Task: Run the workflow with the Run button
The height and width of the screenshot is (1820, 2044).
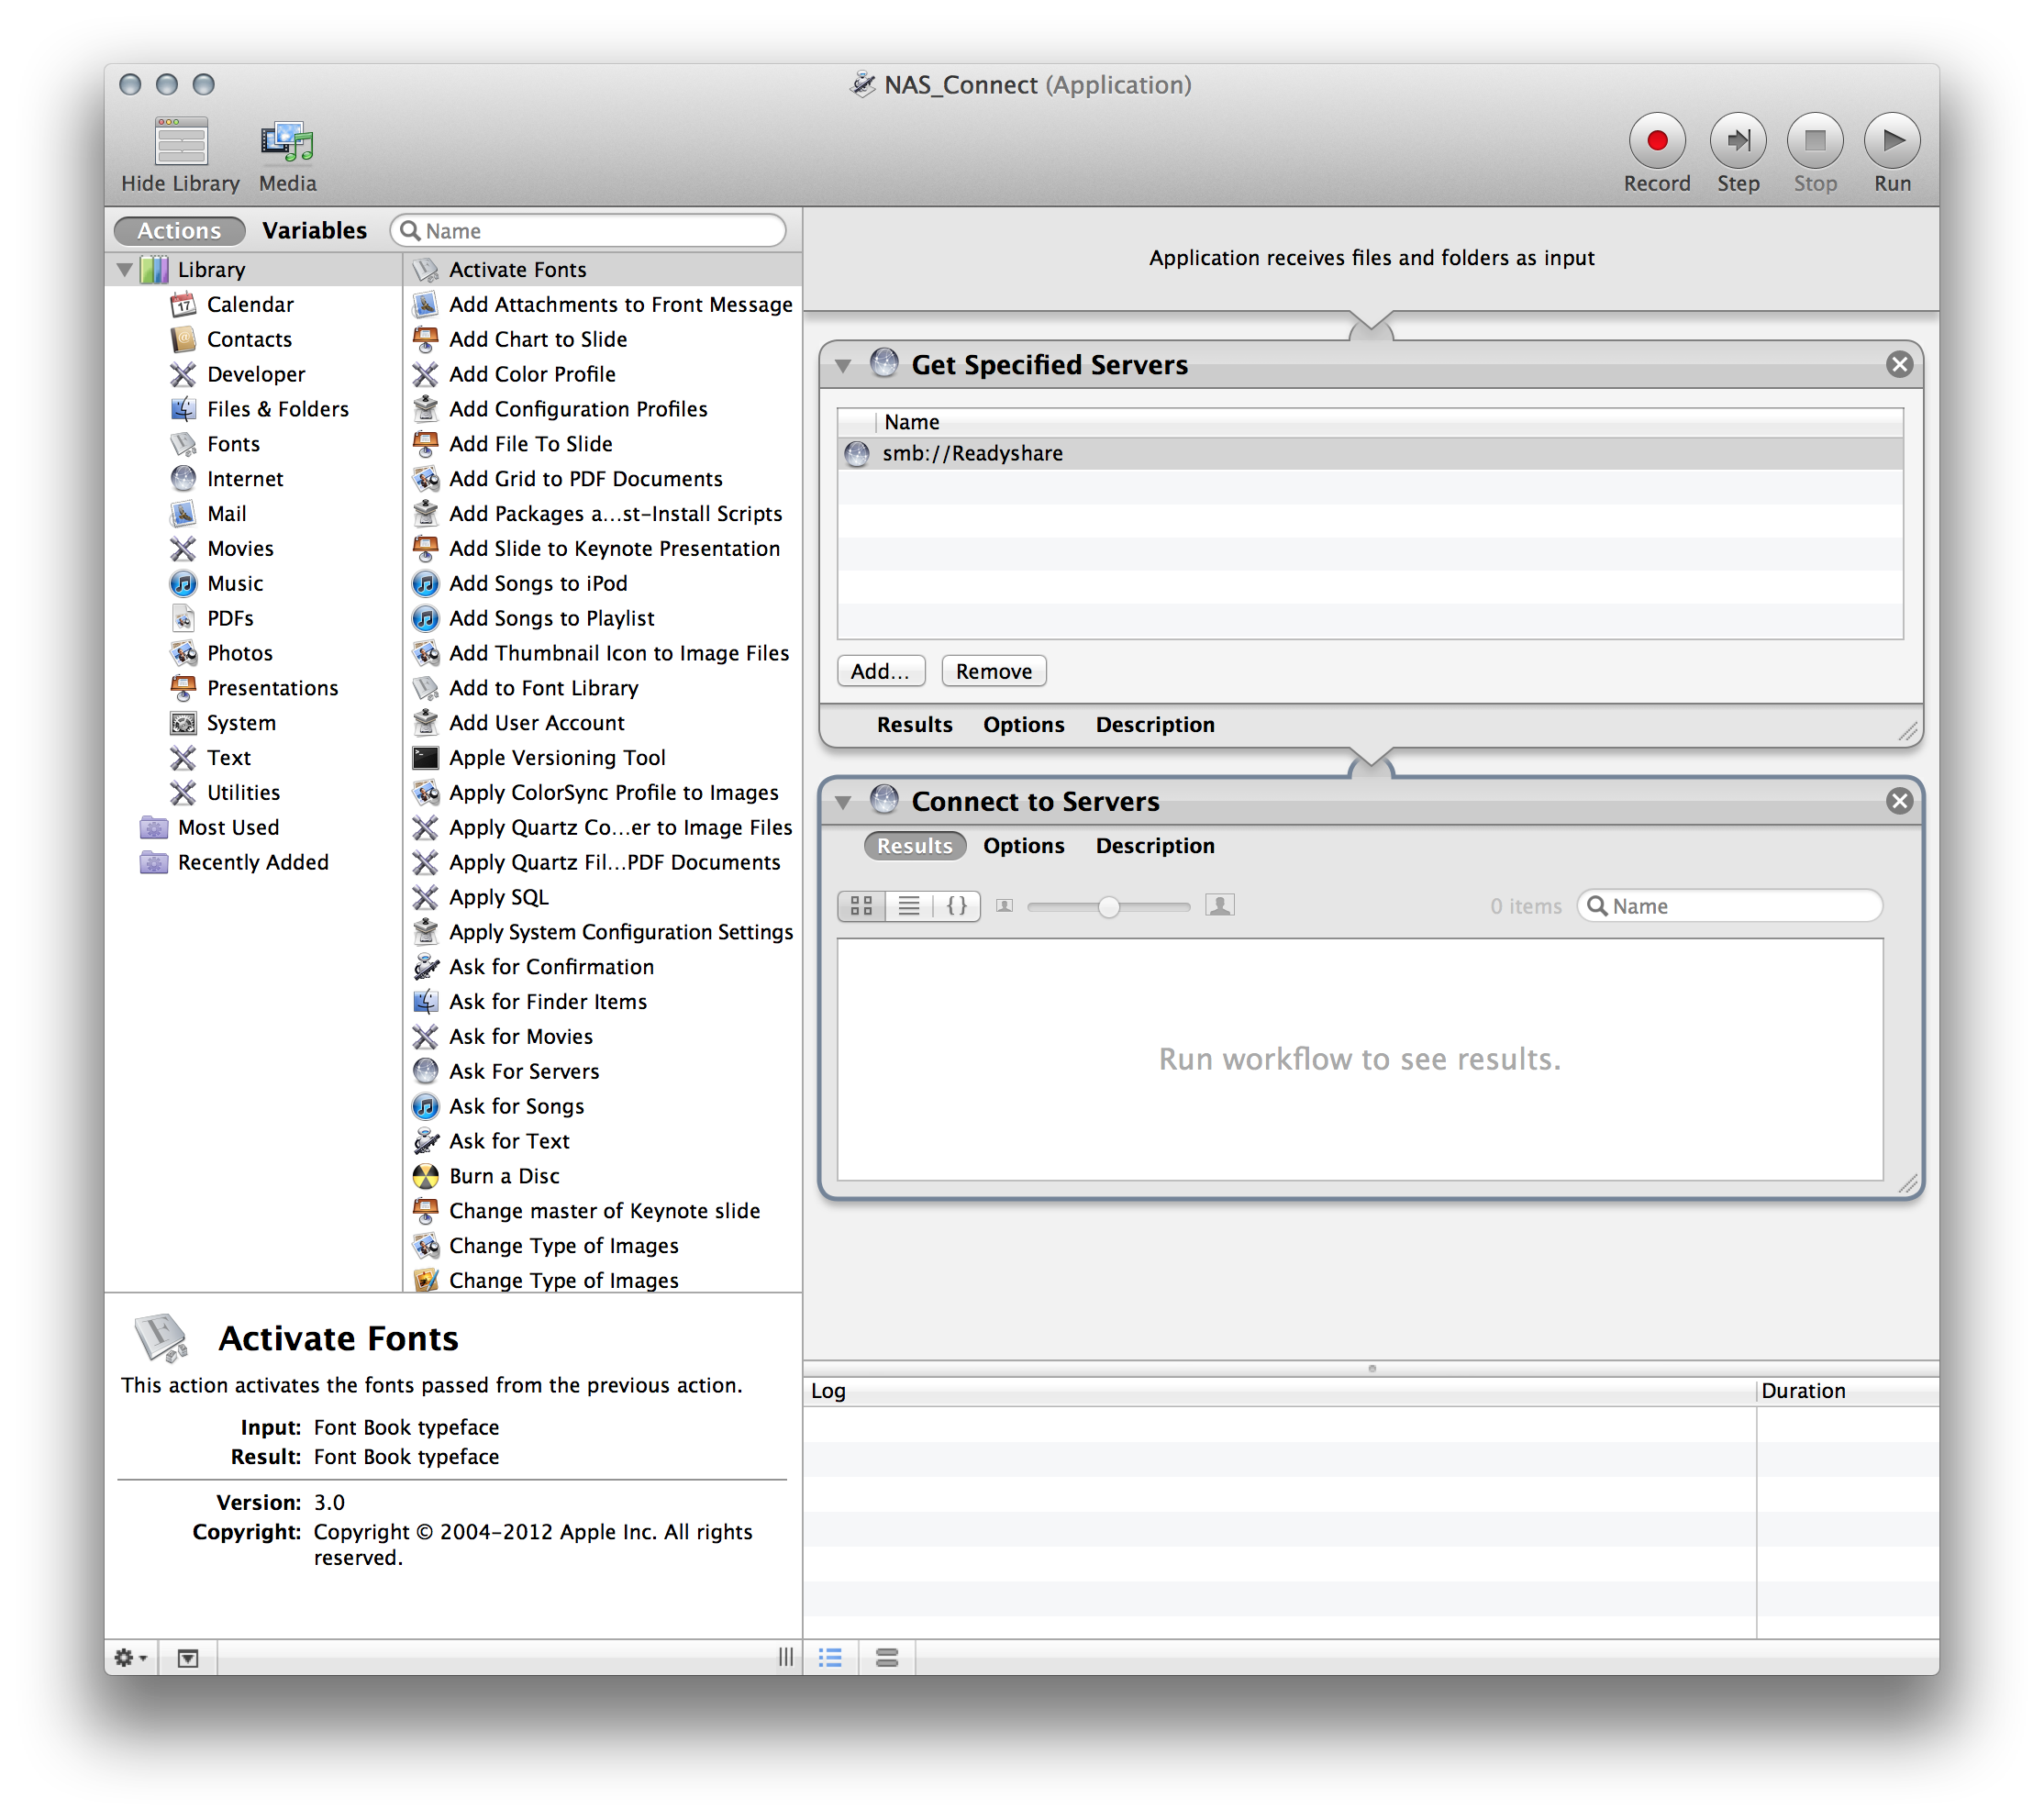Action: [x=1891, y=141]
